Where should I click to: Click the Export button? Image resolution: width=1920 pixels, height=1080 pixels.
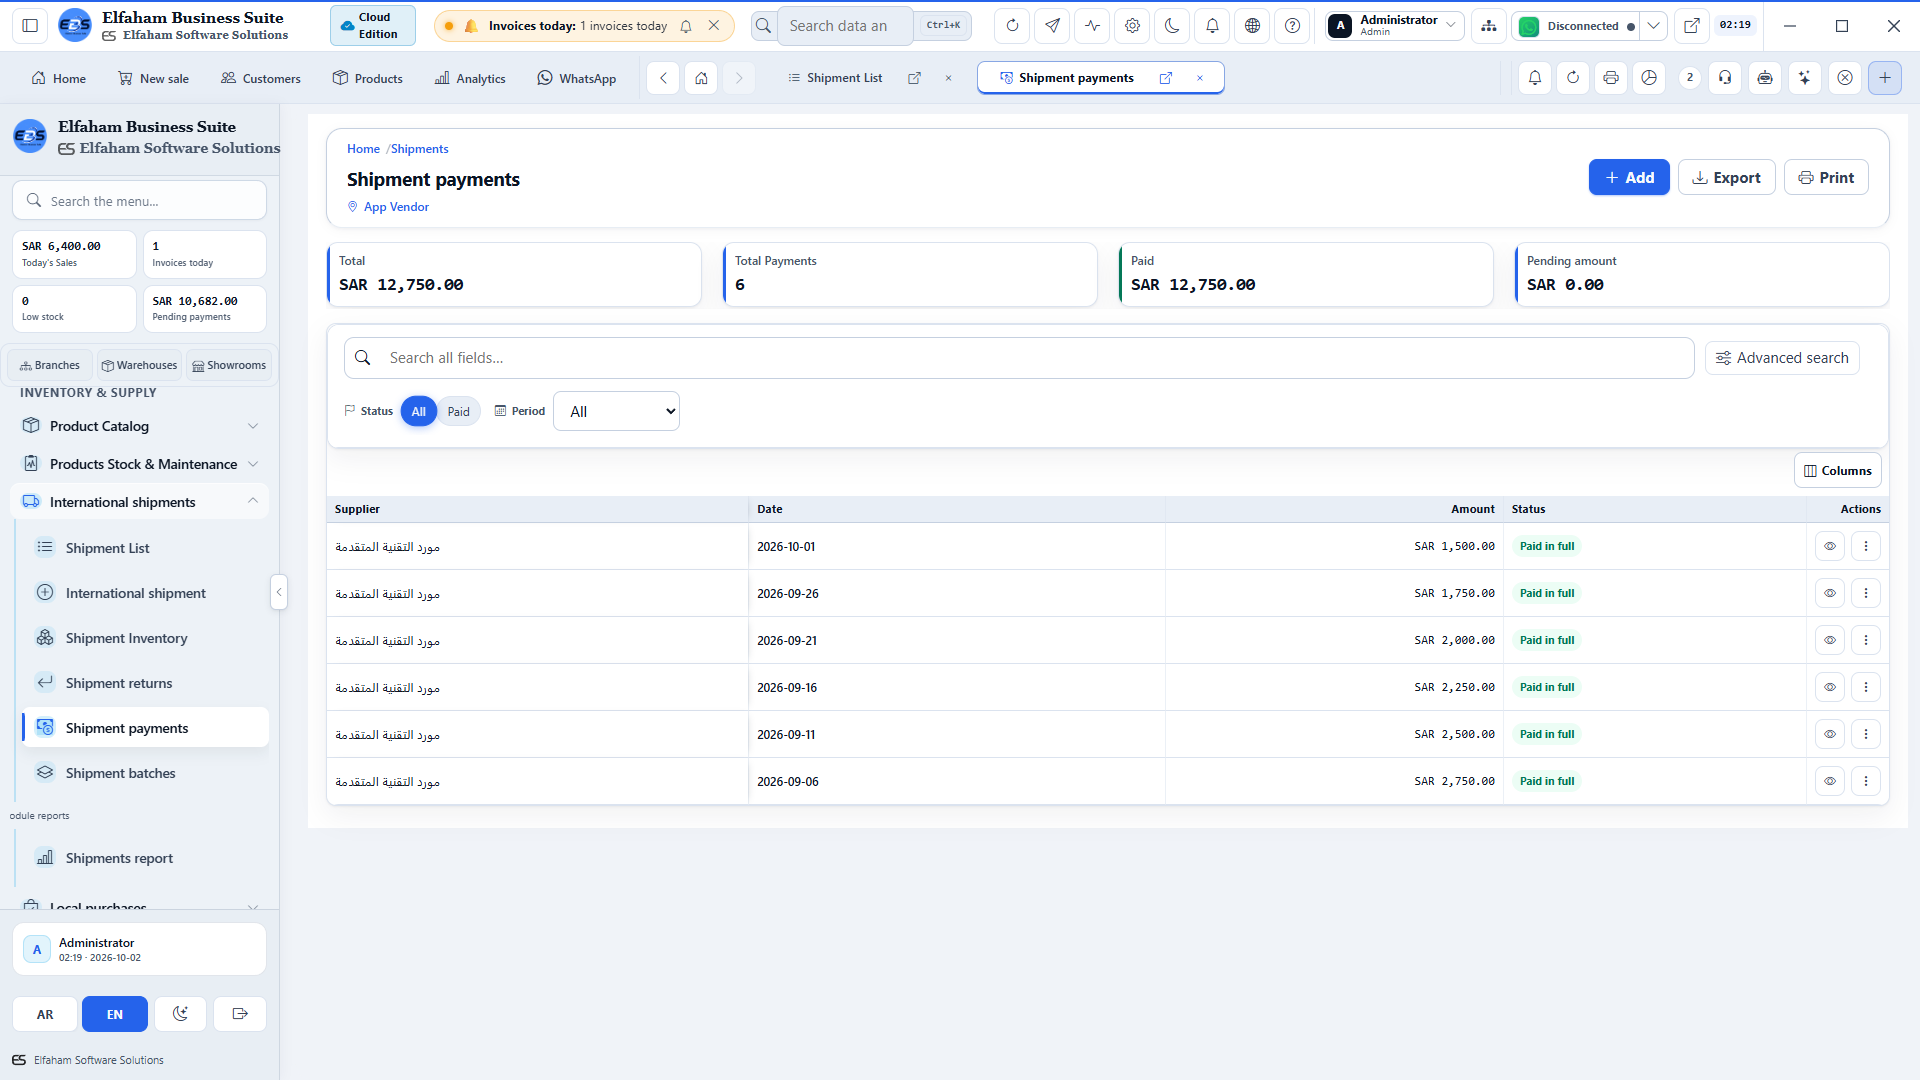click(x=1726, y=177)
